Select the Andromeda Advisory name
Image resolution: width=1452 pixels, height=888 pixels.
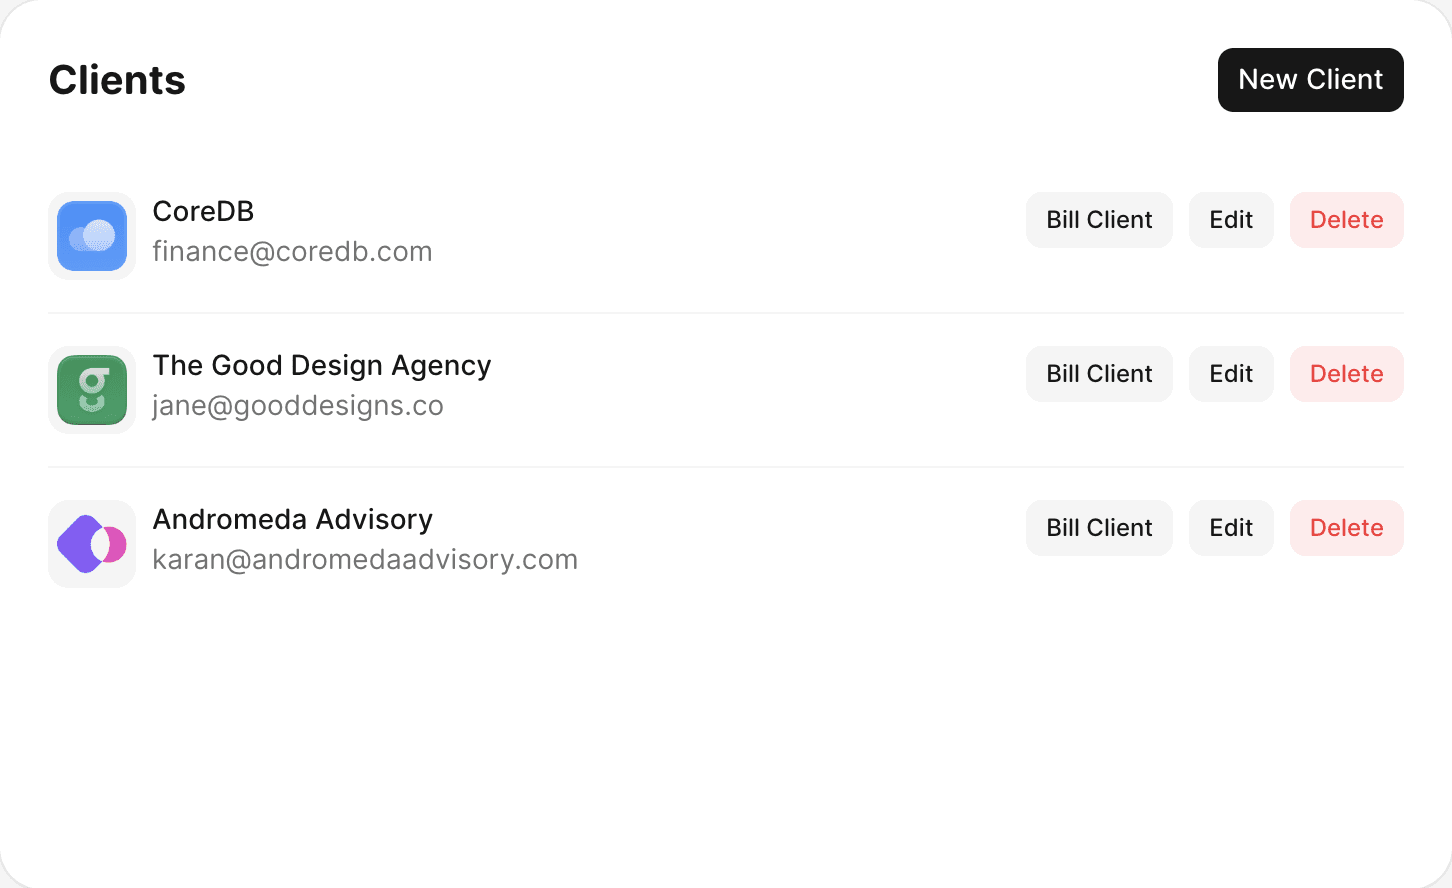(292, 520)
